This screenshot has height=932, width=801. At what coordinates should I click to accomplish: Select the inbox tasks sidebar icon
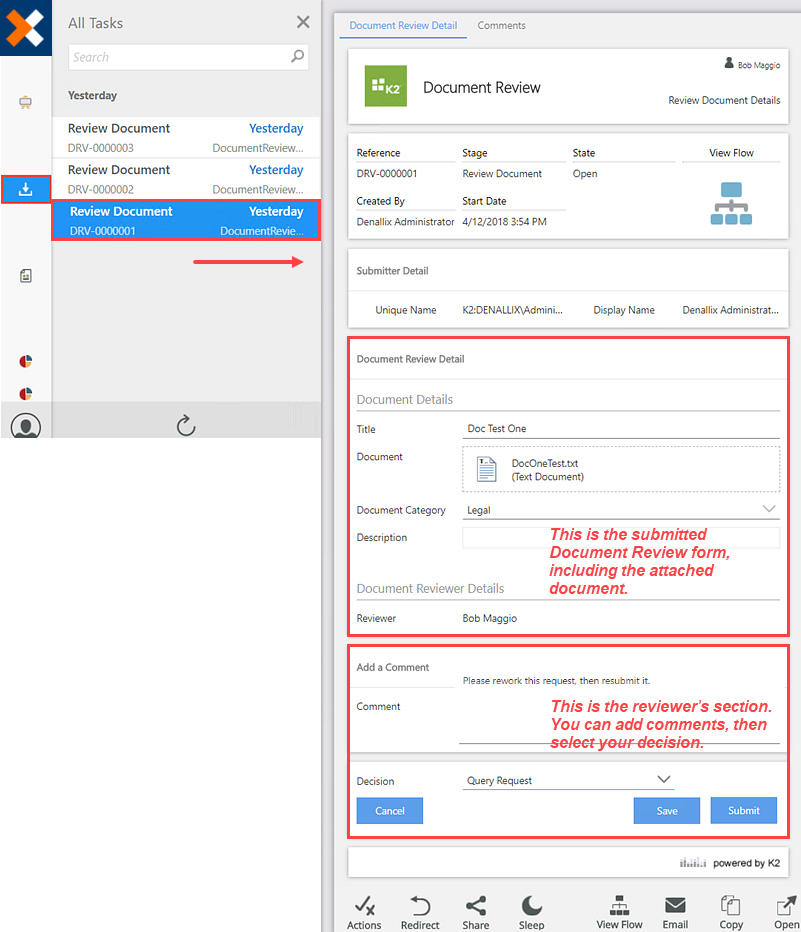click(26, 190)
